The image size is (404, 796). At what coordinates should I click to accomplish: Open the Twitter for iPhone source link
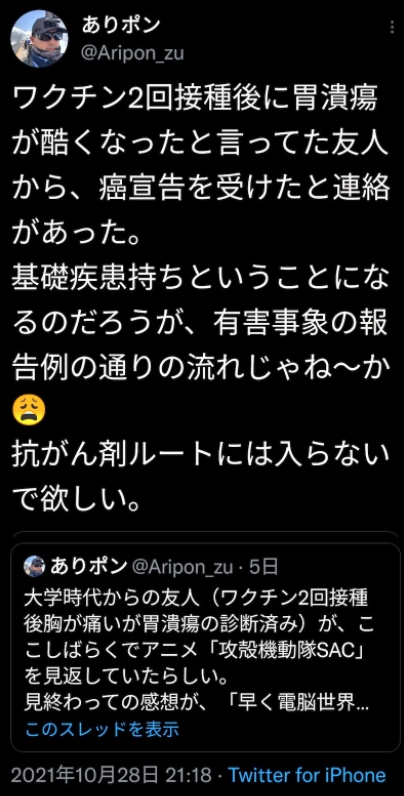pyautogui.click(x=307, y=775)
